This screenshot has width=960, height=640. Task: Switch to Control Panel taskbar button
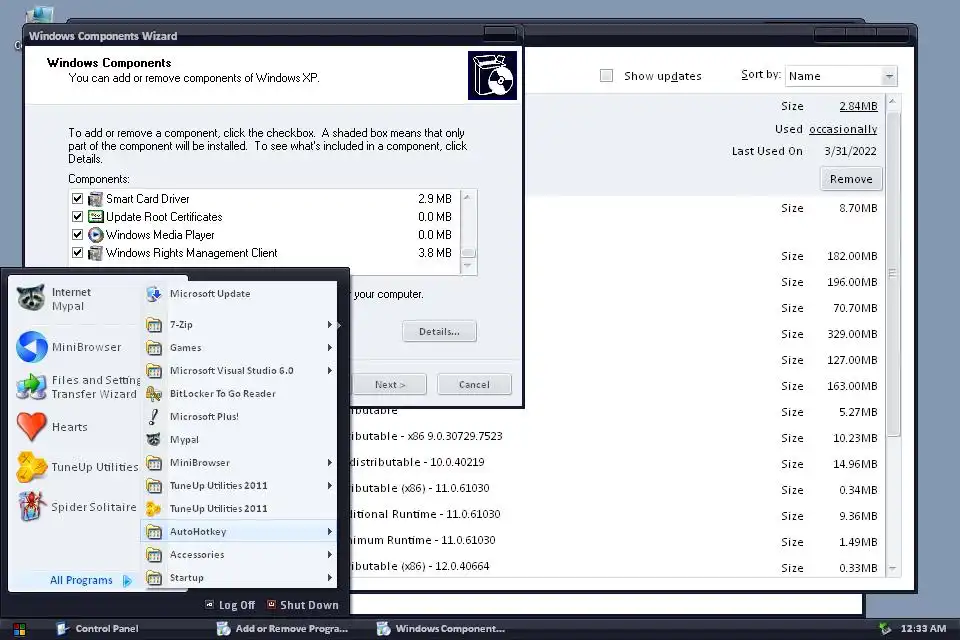pyautogui.click(x=98, y=629)
